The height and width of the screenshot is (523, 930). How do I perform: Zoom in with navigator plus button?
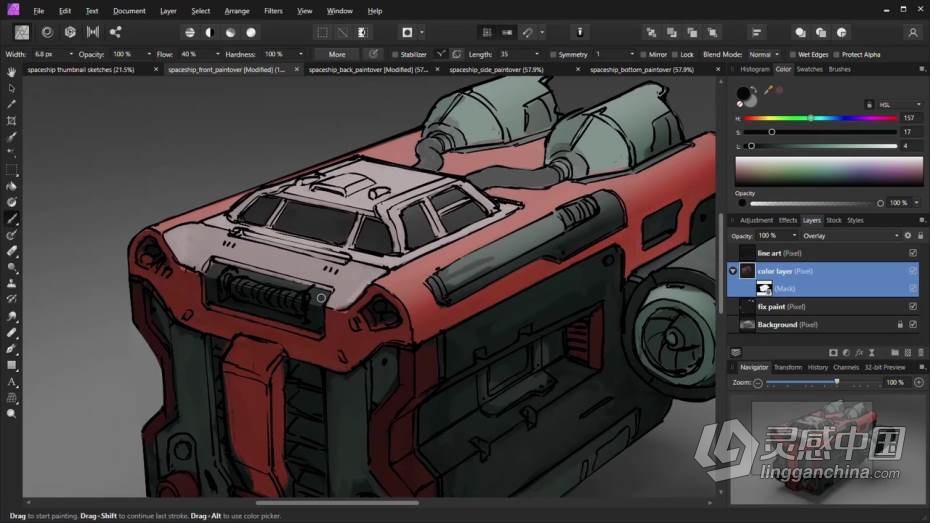pyautogui.click(x=919, y=382)
